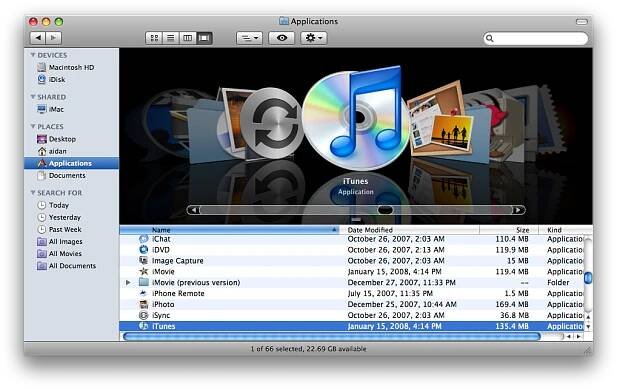Image resolution: width=617 pixels, height=389 pixels.
Task: Sort by the Date Modified column header
Action: tap(409, 230)
